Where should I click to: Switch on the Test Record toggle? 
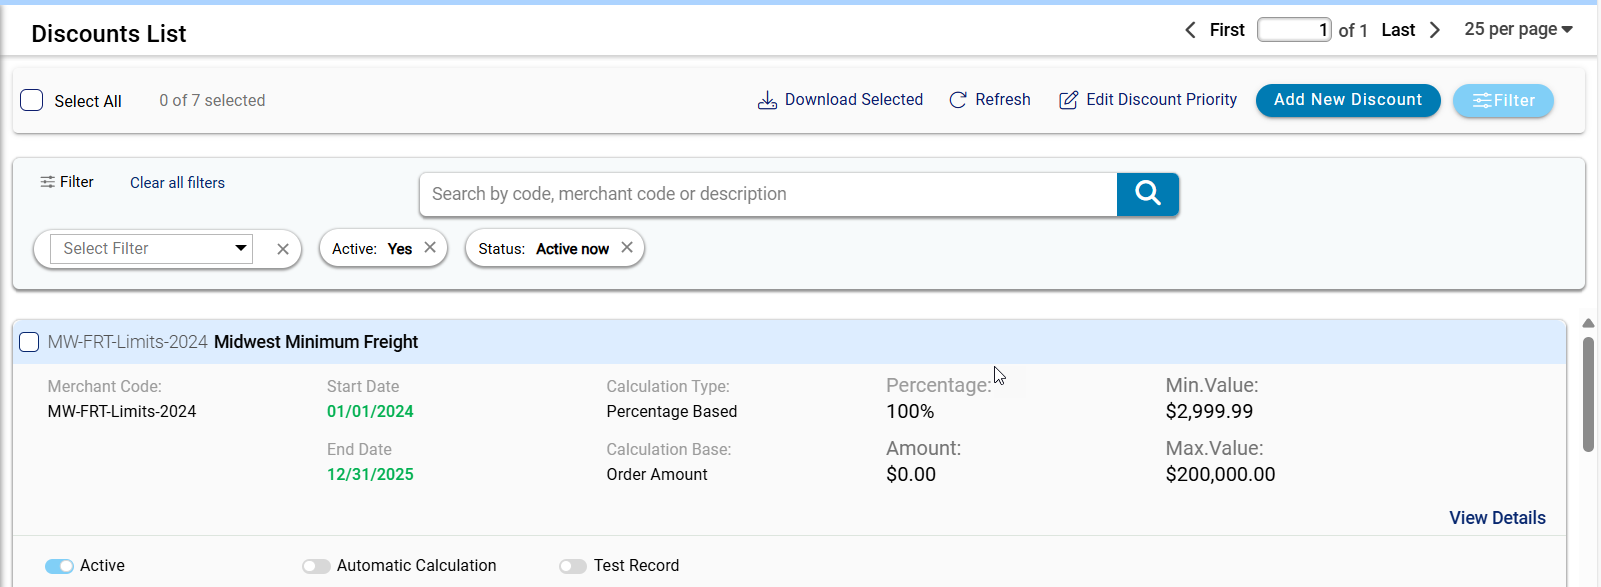573,566
